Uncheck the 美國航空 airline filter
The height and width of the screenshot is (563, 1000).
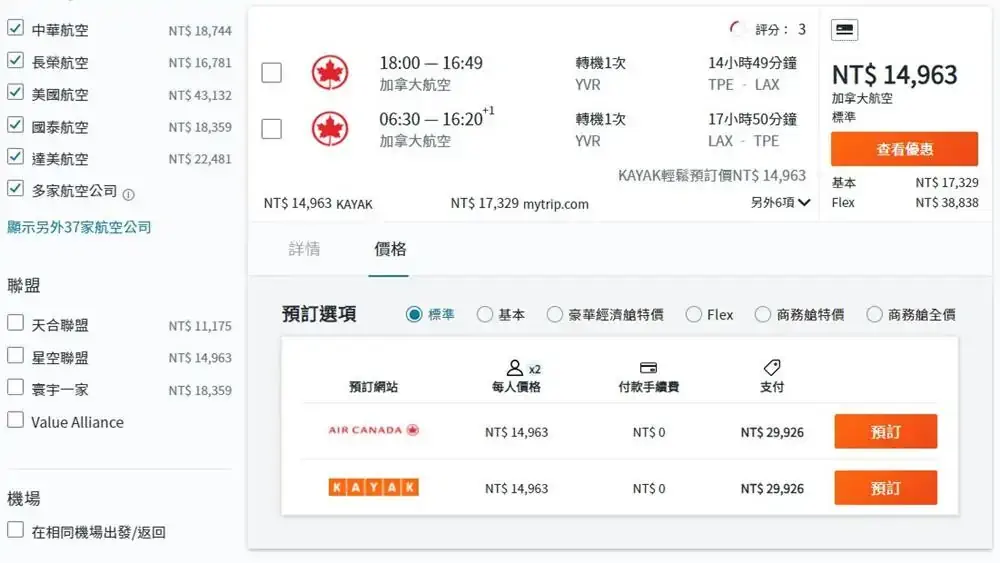(x=15, y=92)
